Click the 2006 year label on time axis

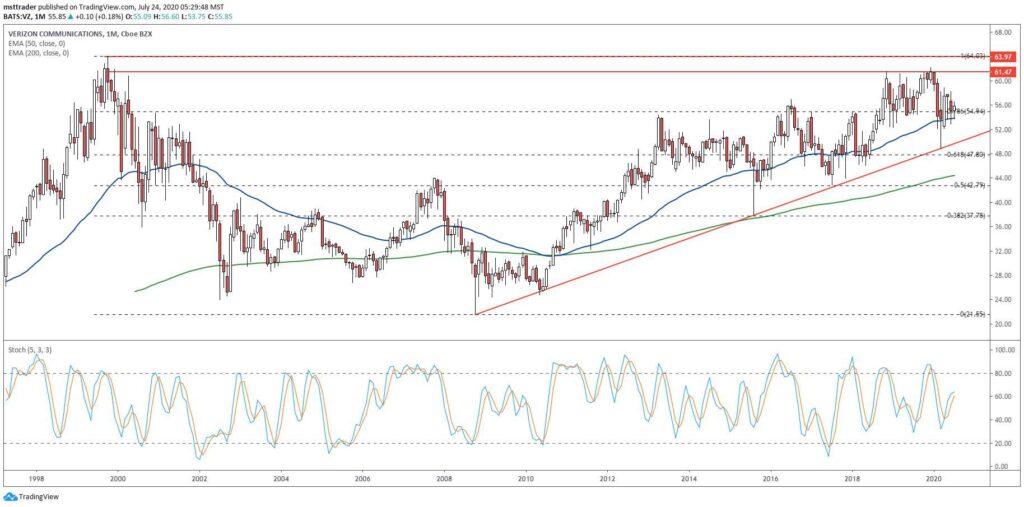[x=363, y=478]
